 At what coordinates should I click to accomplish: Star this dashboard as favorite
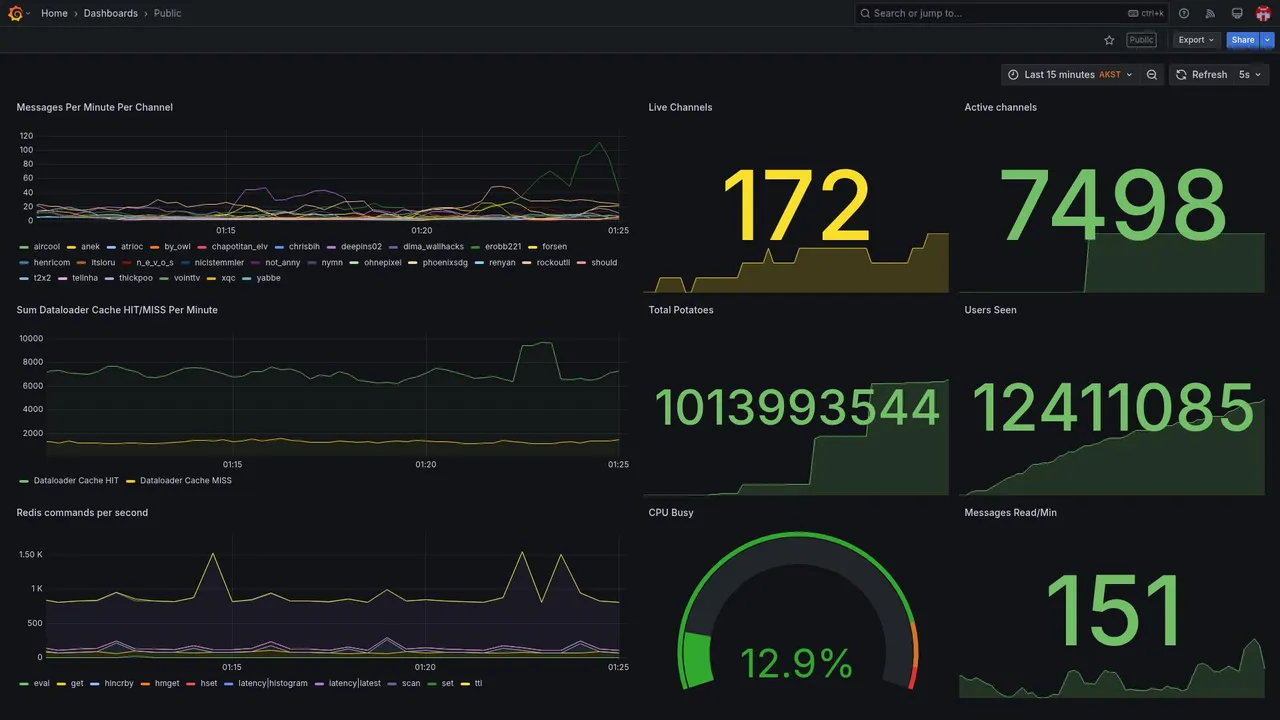point(1109,40)
